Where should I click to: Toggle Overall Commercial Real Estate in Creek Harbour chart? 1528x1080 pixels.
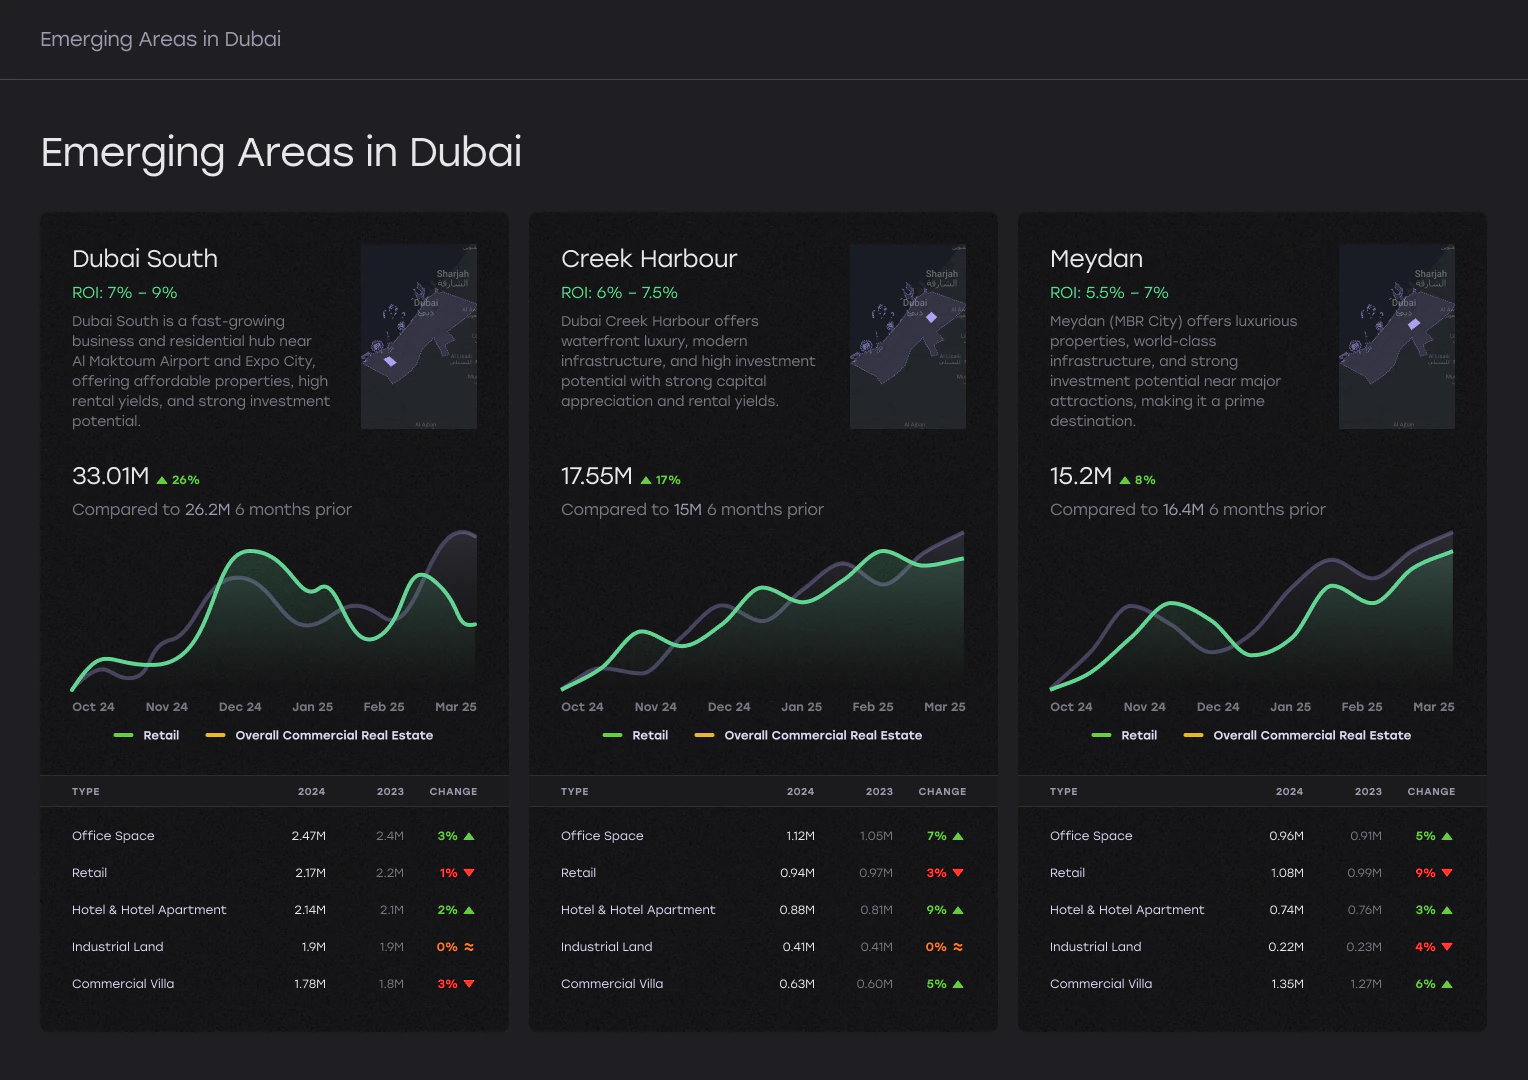point(808,735)
